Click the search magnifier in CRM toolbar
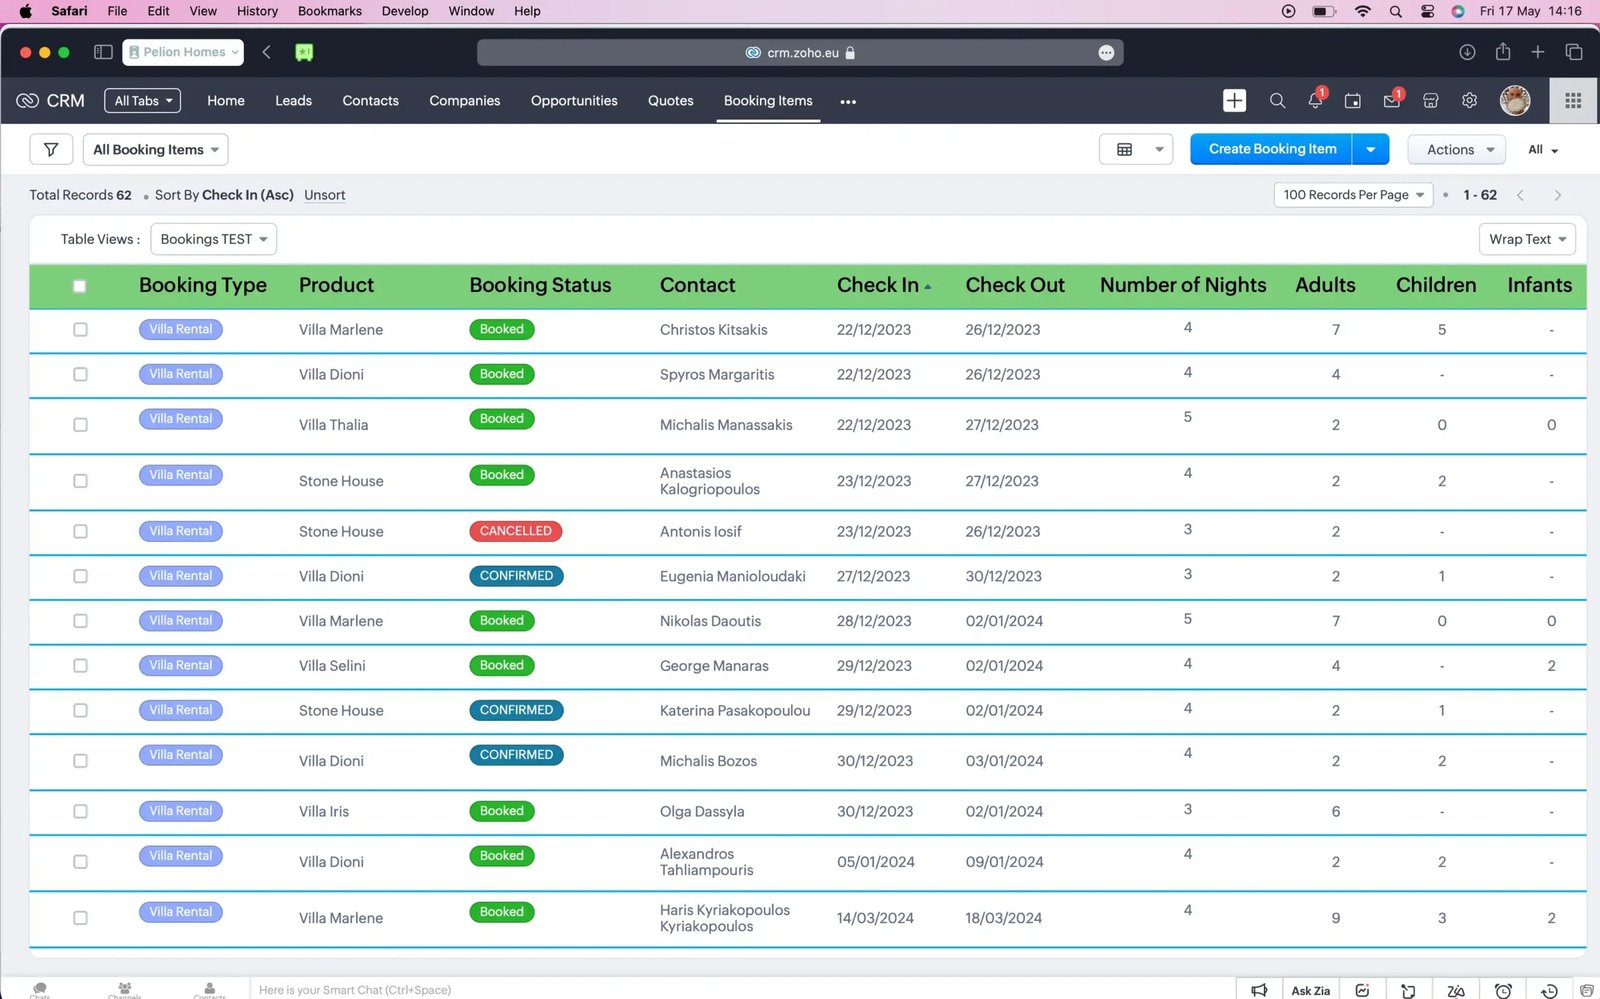Screen dimensions: 1600x999 [x=1277, y=101]
